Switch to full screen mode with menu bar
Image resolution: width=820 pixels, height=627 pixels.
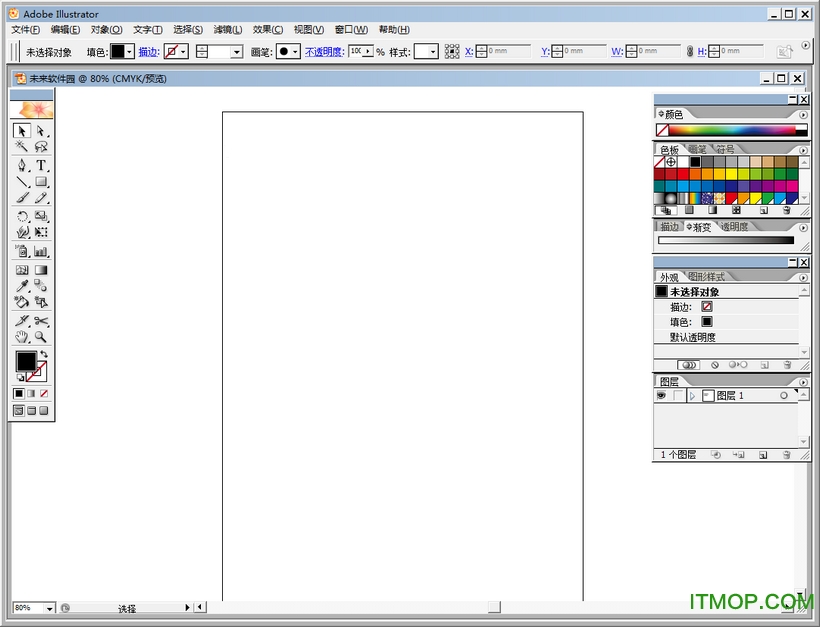point(31,411)
